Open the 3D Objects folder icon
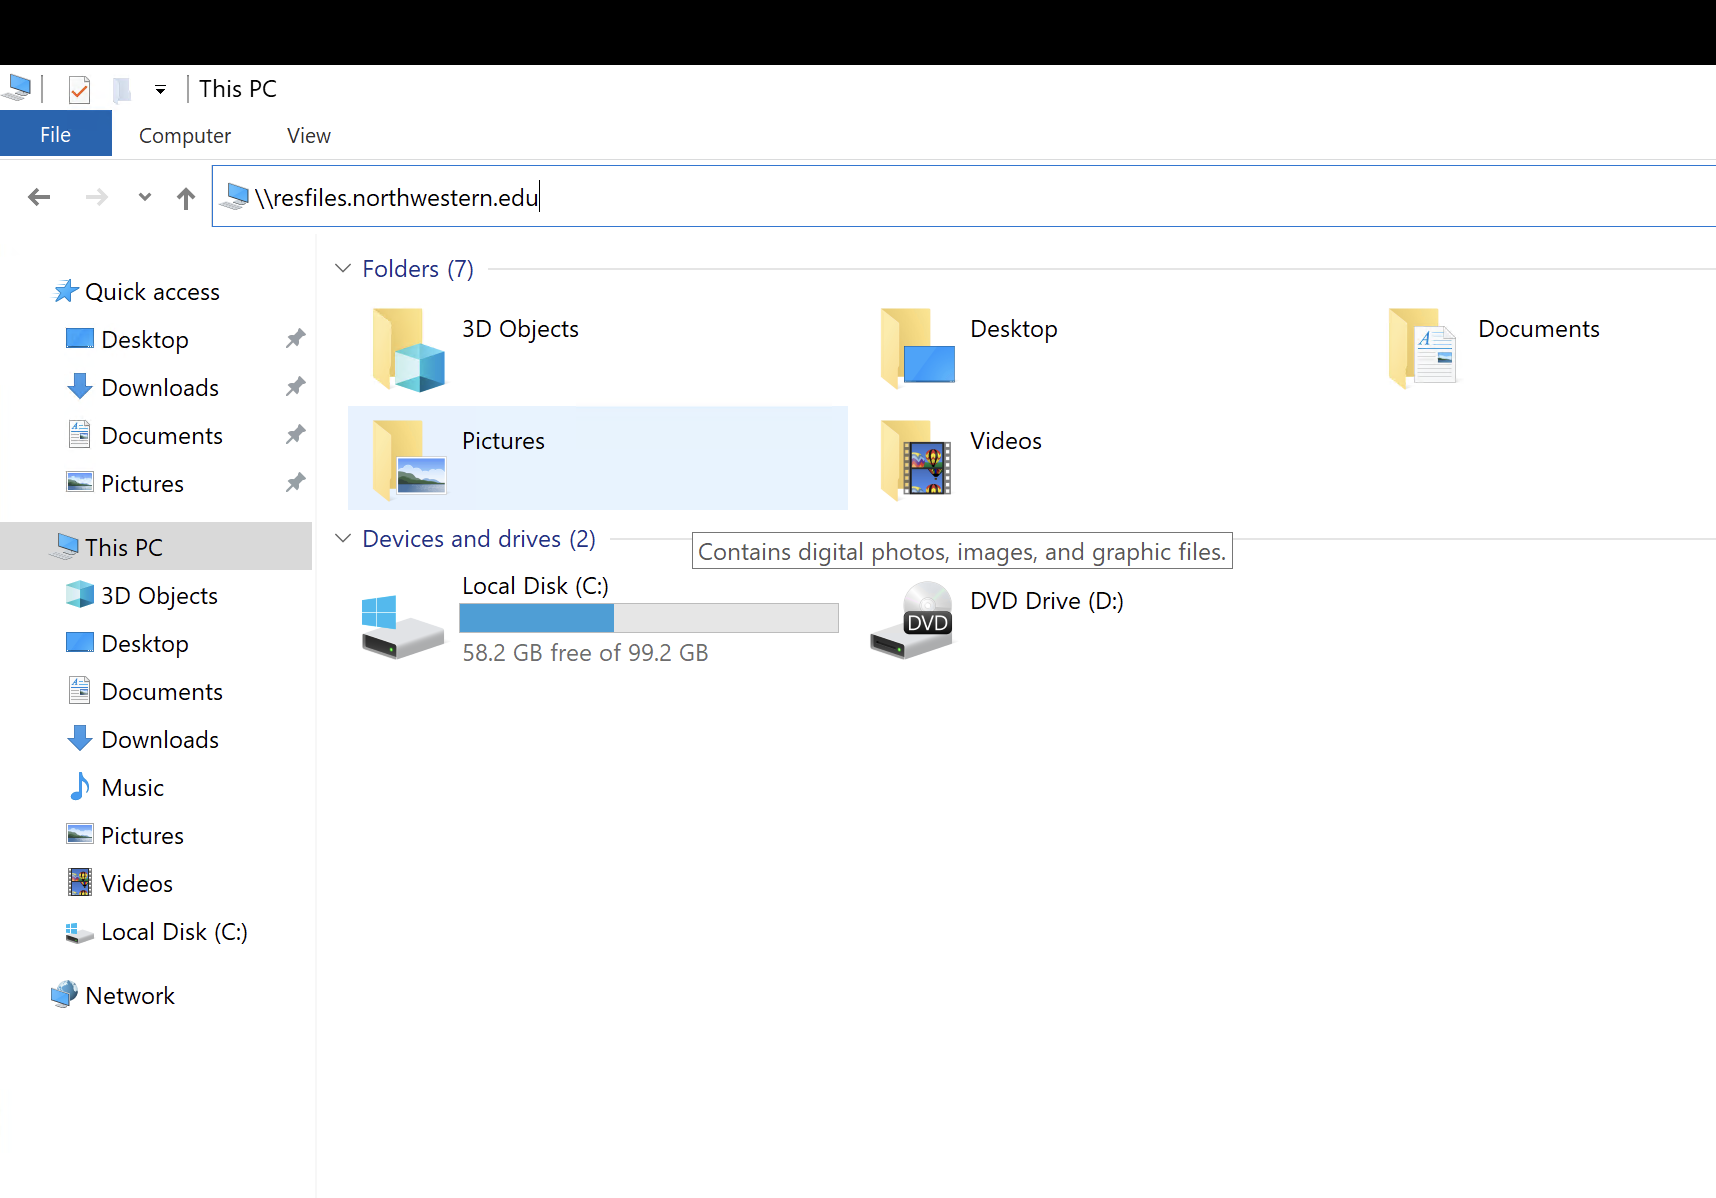Screen dimensions: 1716x1198 click(408, 349)
